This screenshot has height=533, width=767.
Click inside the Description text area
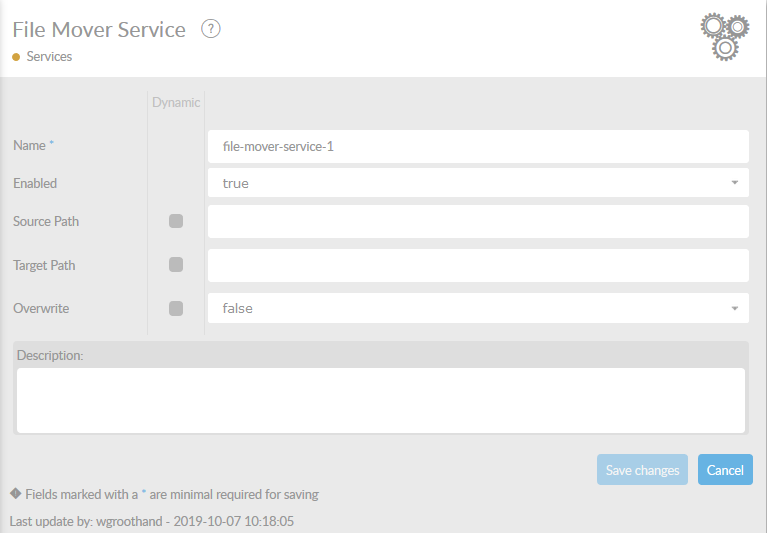[380, 400]
